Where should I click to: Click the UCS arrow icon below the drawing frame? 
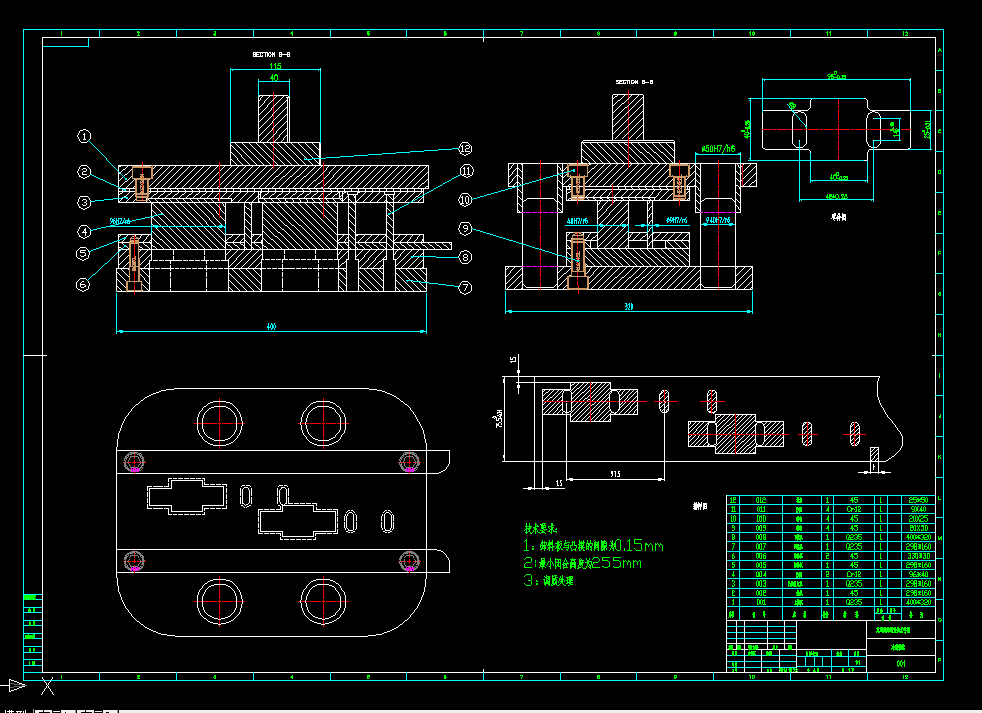tap(14, 685)
